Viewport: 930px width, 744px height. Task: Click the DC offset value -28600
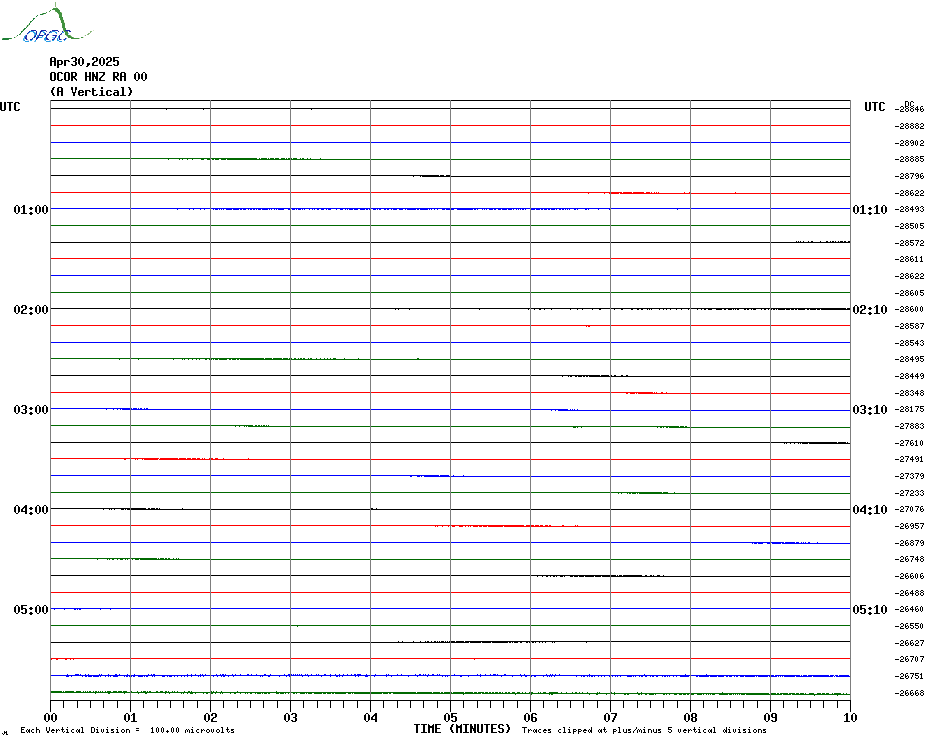pos(909,310)
